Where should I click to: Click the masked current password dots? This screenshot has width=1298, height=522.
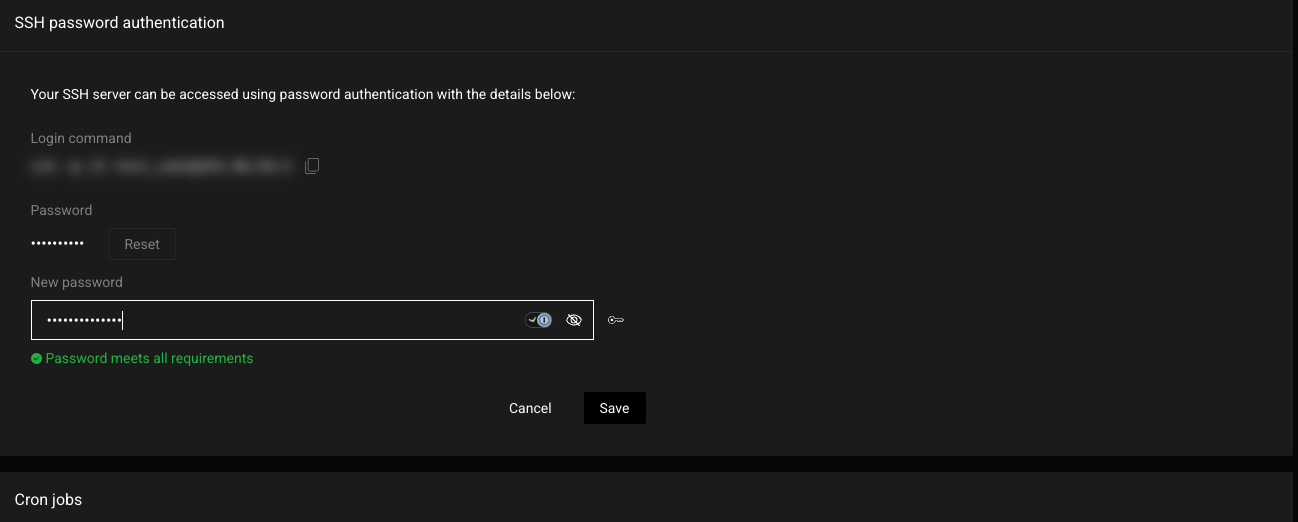pos(57,244)
